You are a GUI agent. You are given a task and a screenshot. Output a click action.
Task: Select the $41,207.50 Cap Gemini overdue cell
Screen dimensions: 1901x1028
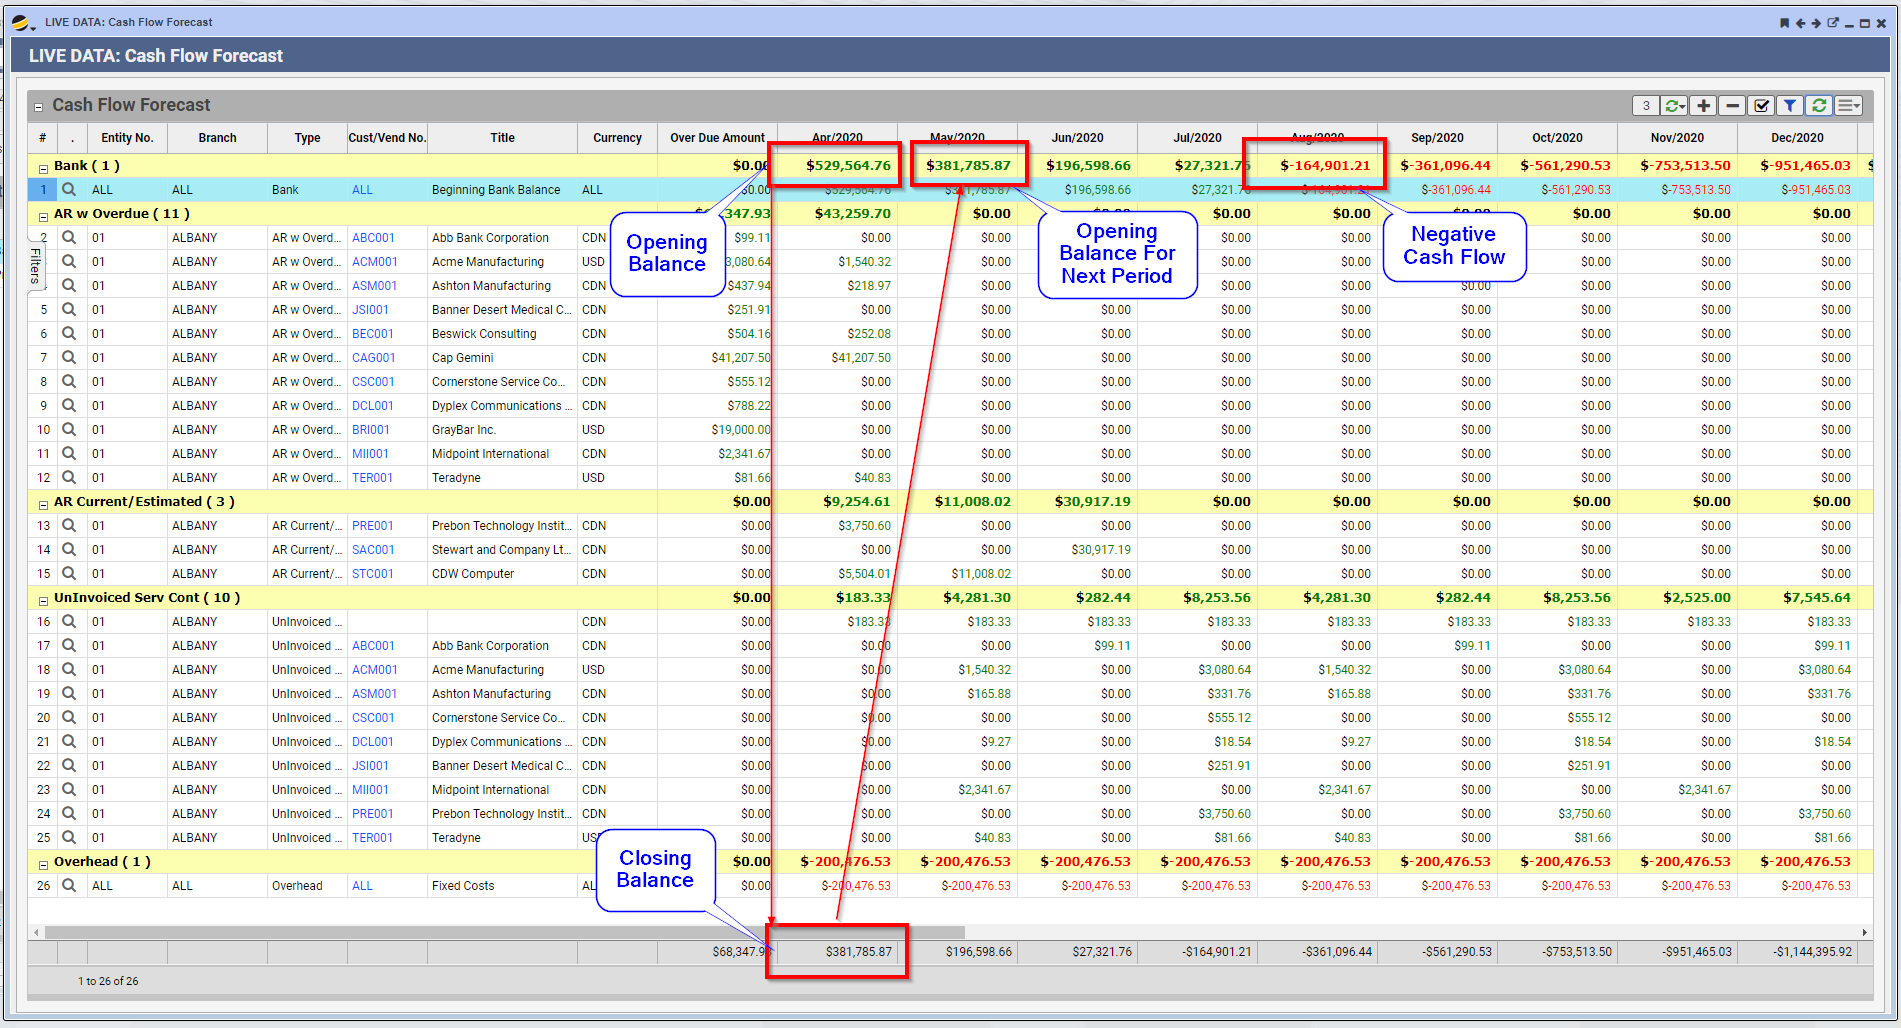[717, 358]
